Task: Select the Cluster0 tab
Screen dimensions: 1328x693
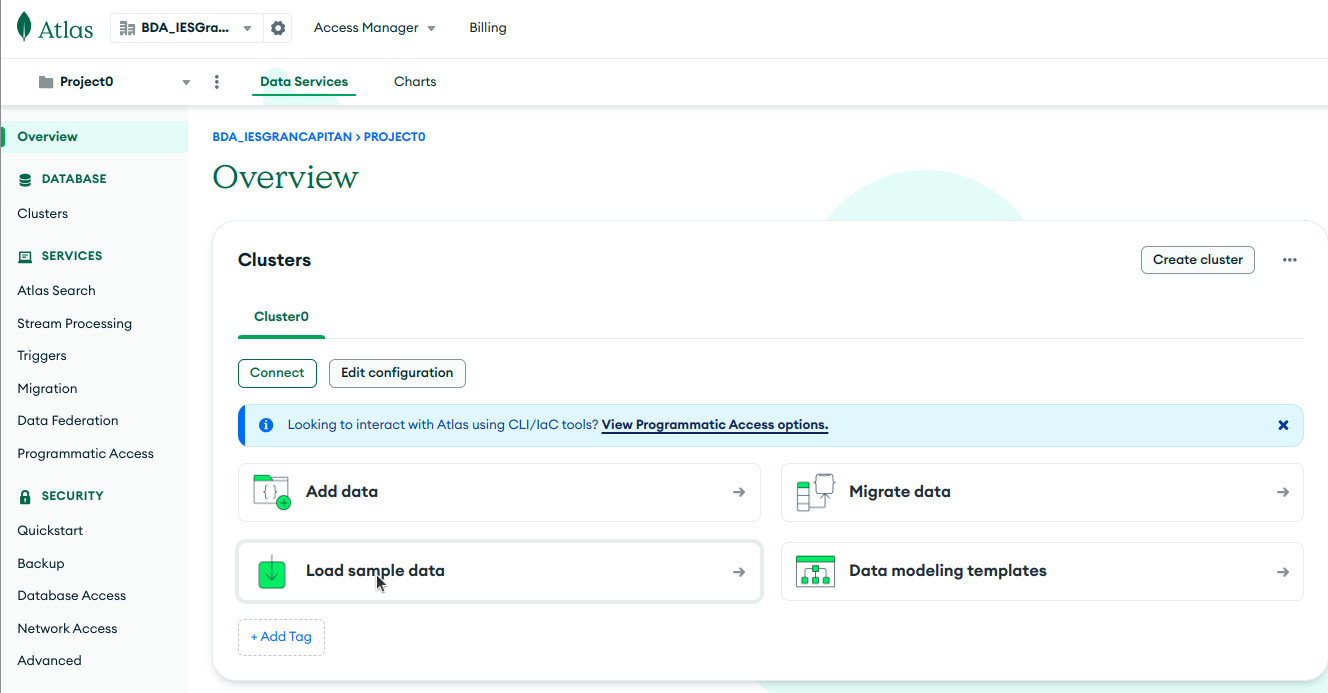Action: tap(281, 317)
